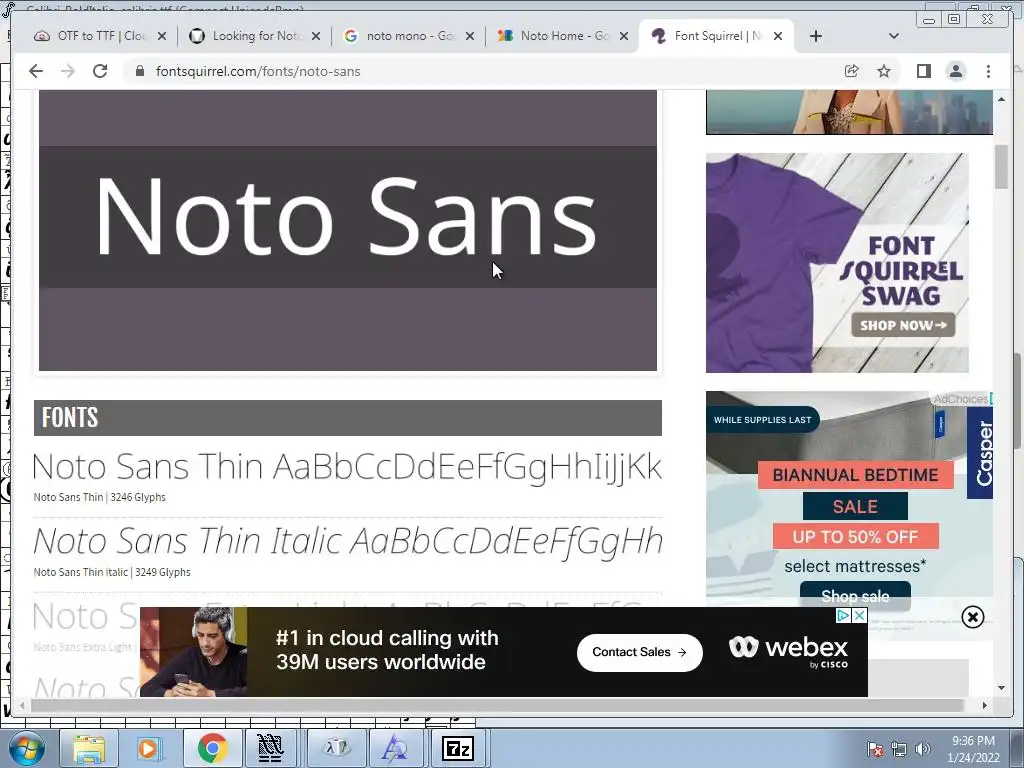
Task: Click Contact Sales in the Webex ad
Action: (639, 652)
